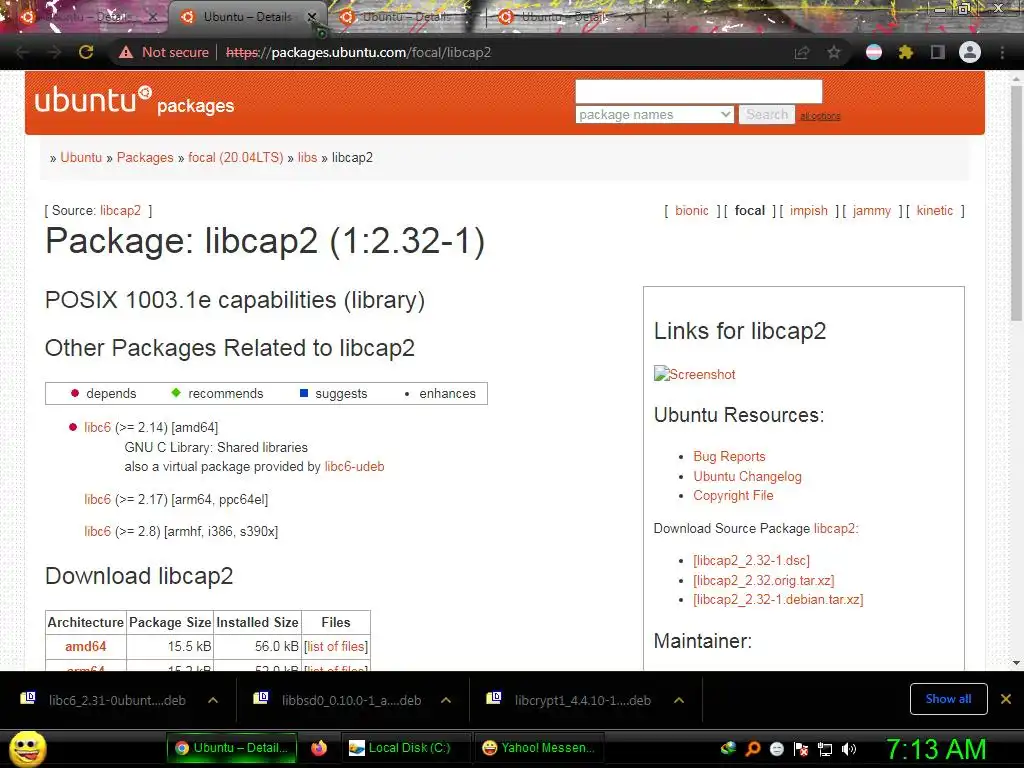Open the Source libcap2 link
This screenshot has height=768, width=1024.
coord(120,210)
